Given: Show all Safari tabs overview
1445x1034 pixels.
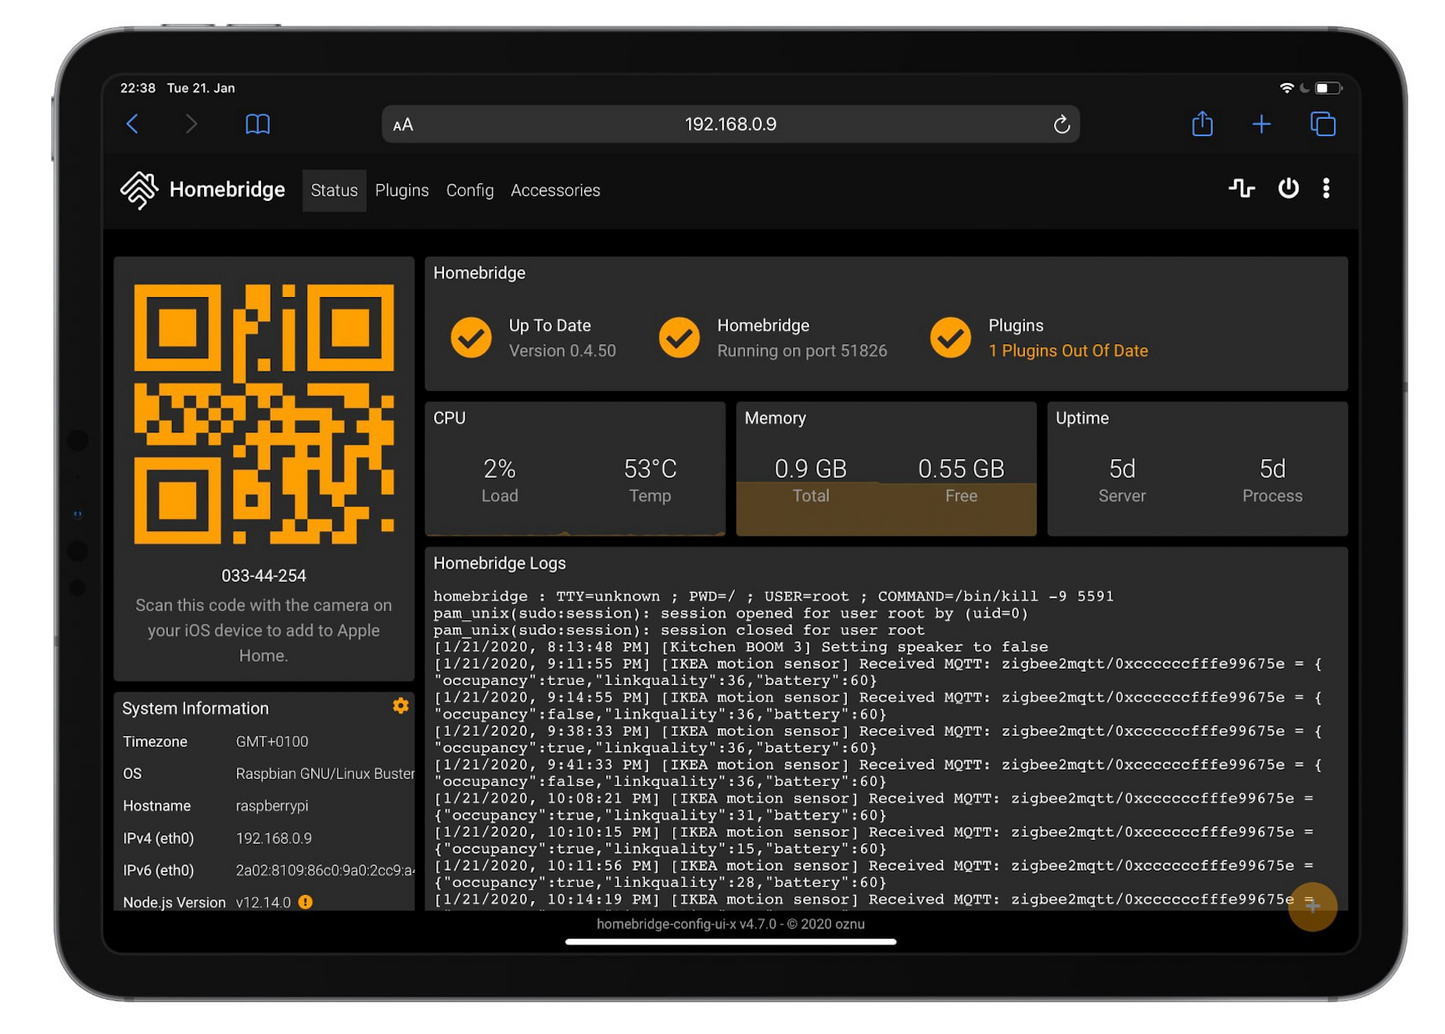Looking at the screenshot, I should coord(1322,124).
